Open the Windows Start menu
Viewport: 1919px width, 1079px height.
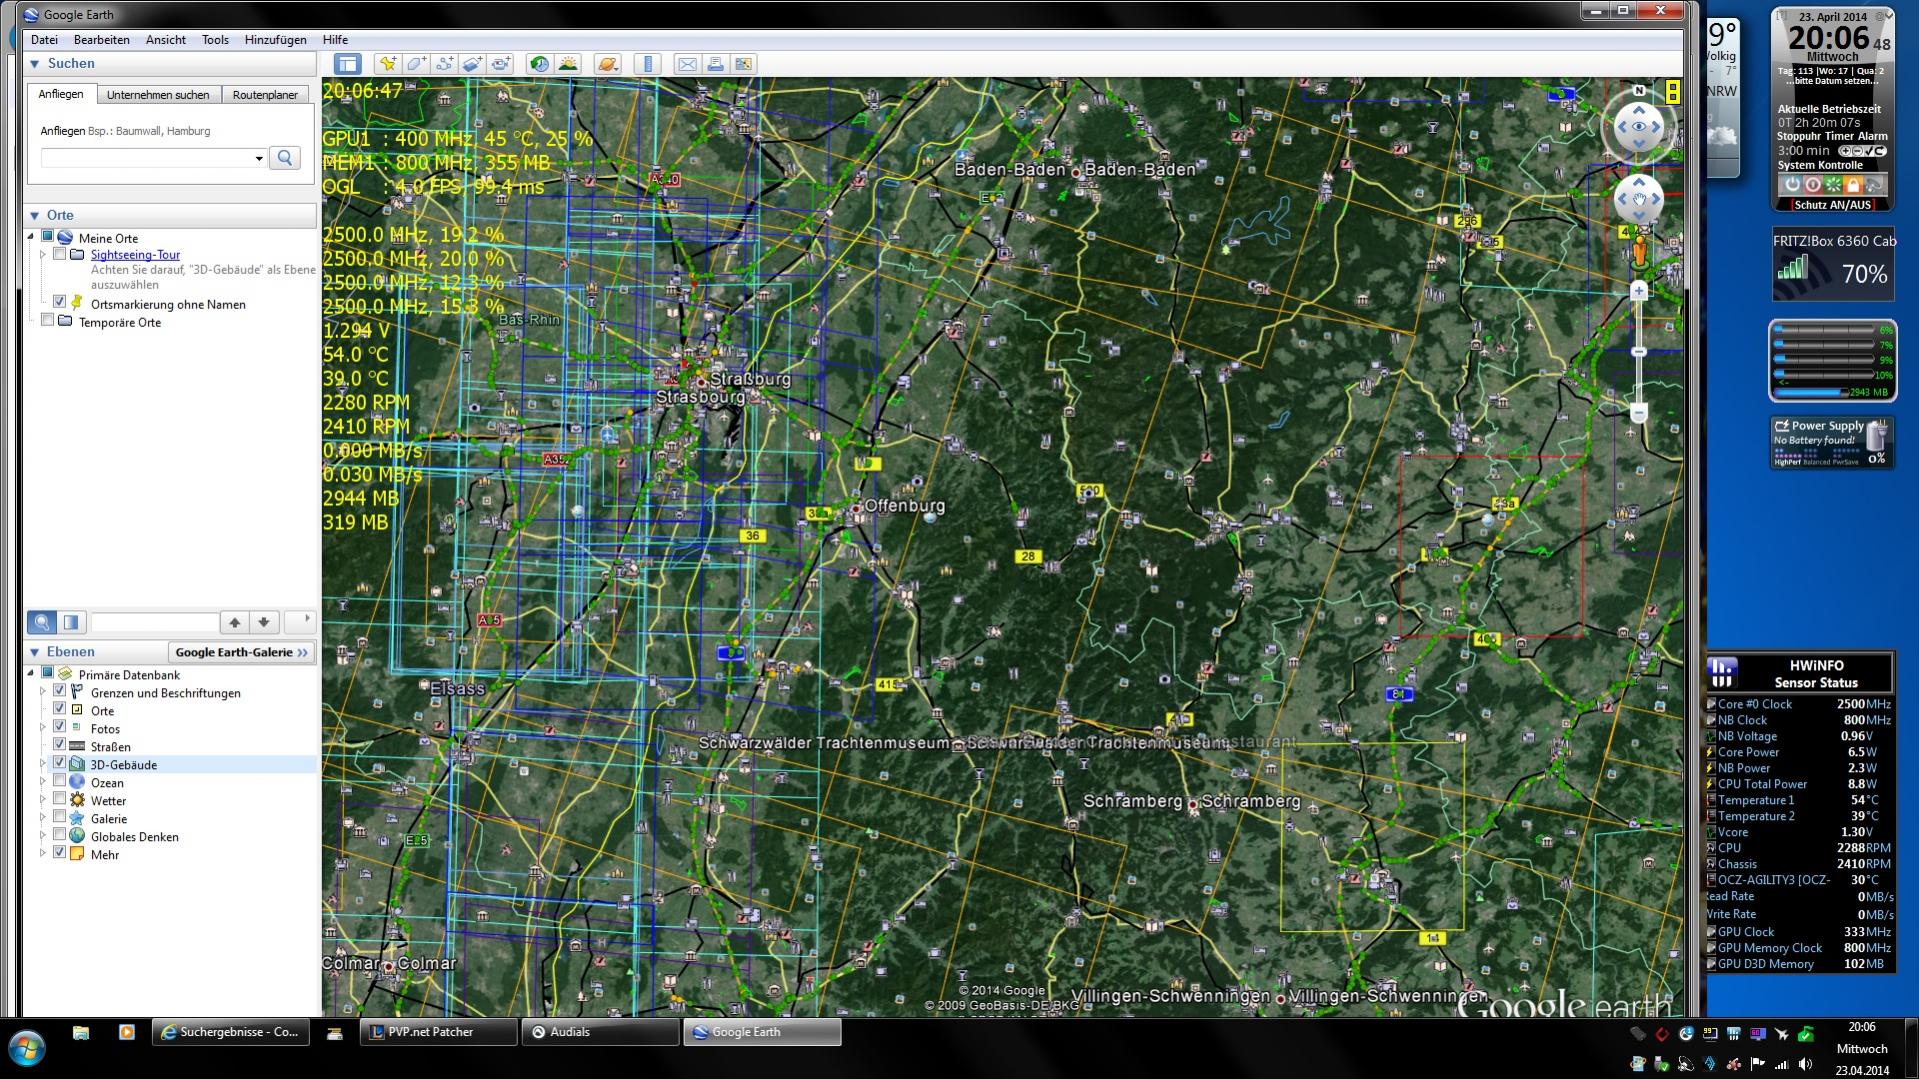[x=27, y=1049]
